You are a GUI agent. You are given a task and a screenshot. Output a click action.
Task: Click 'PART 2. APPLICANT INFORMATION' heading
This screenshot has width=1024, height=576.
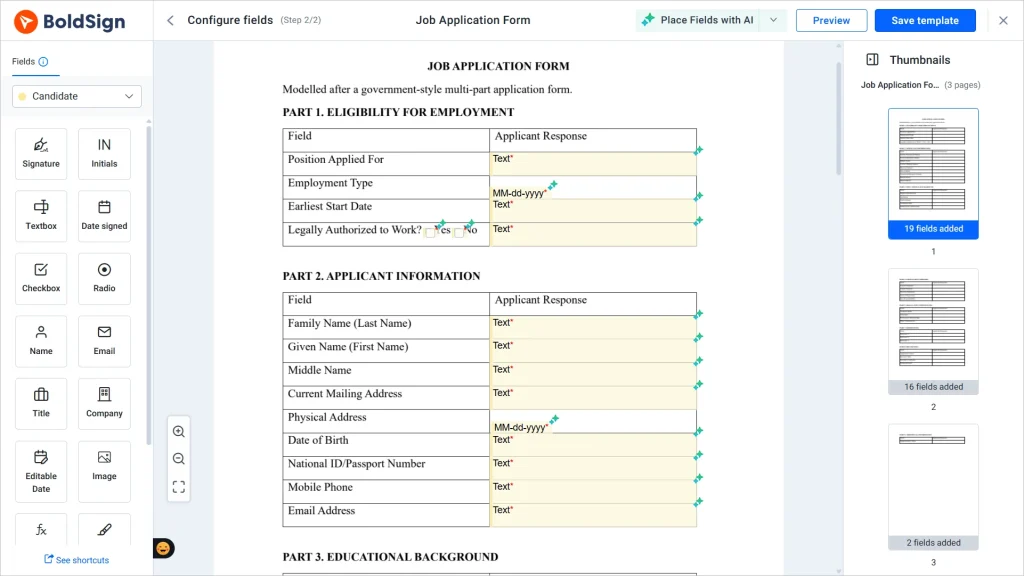[381, 276]
